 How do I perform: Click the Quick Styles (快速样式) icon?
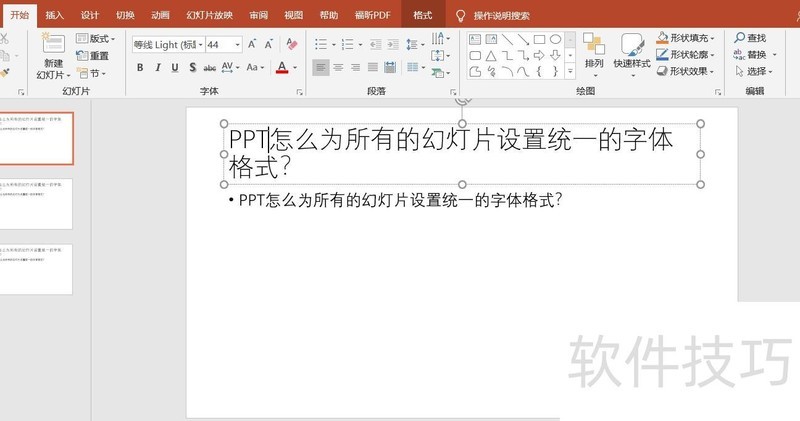(x=632, y=52)
